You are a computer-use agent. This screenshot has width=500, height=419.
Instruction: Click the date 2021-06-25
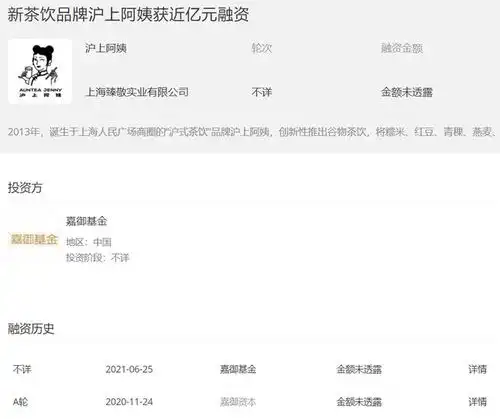point(129,369)
